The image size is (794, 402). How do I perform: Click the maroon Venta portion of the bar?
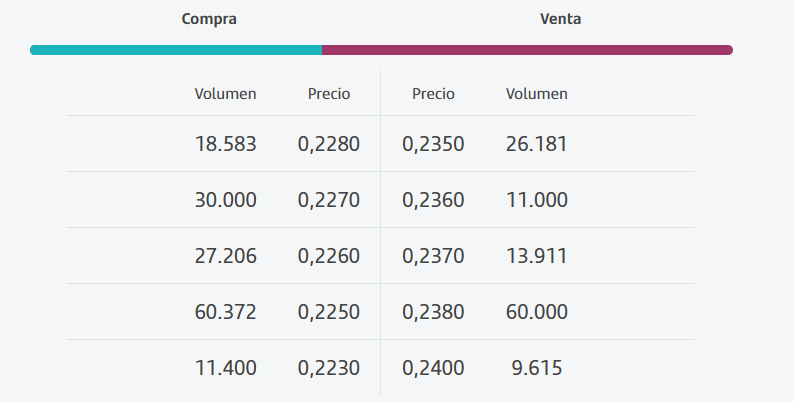click(527, 50)
